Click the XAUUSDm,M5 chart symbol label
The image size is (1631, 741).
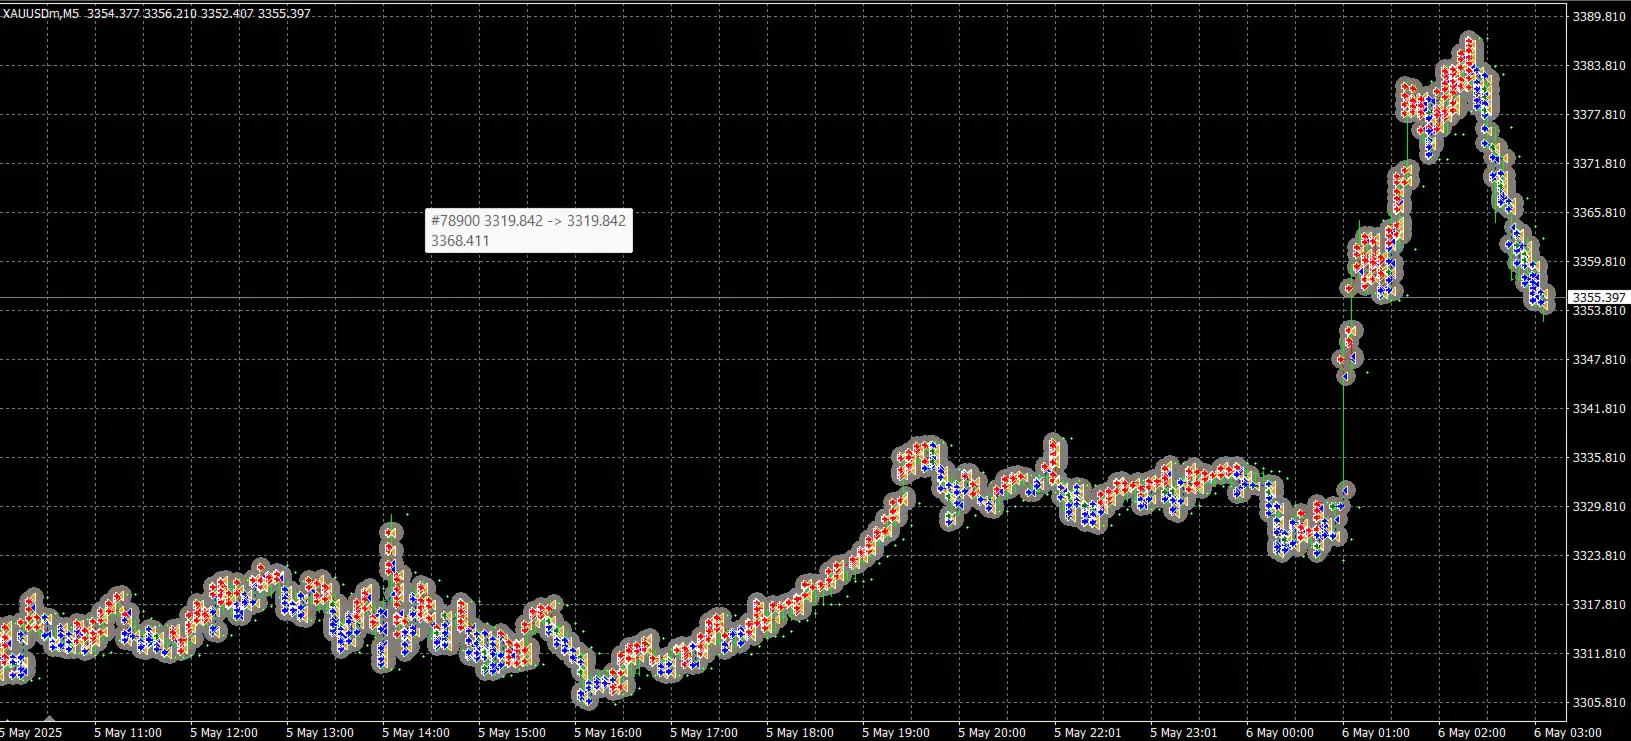(x=40, y=14)
